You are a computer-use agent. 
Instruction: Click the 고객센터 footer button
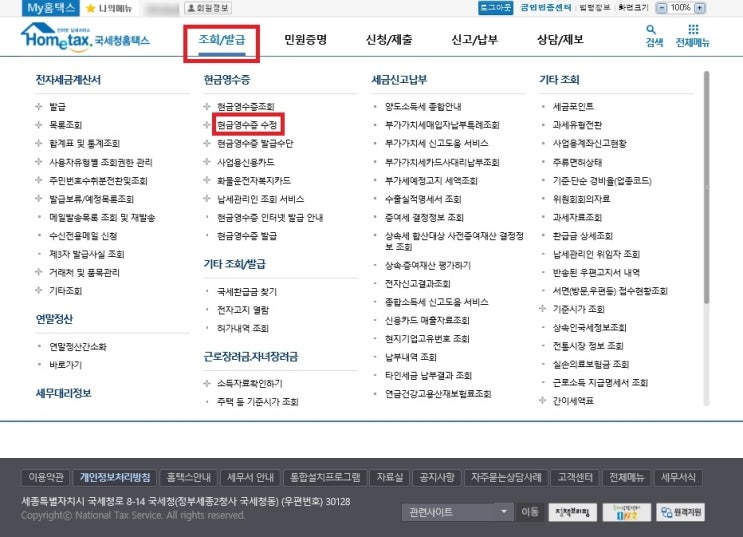[x=575, y=477]
